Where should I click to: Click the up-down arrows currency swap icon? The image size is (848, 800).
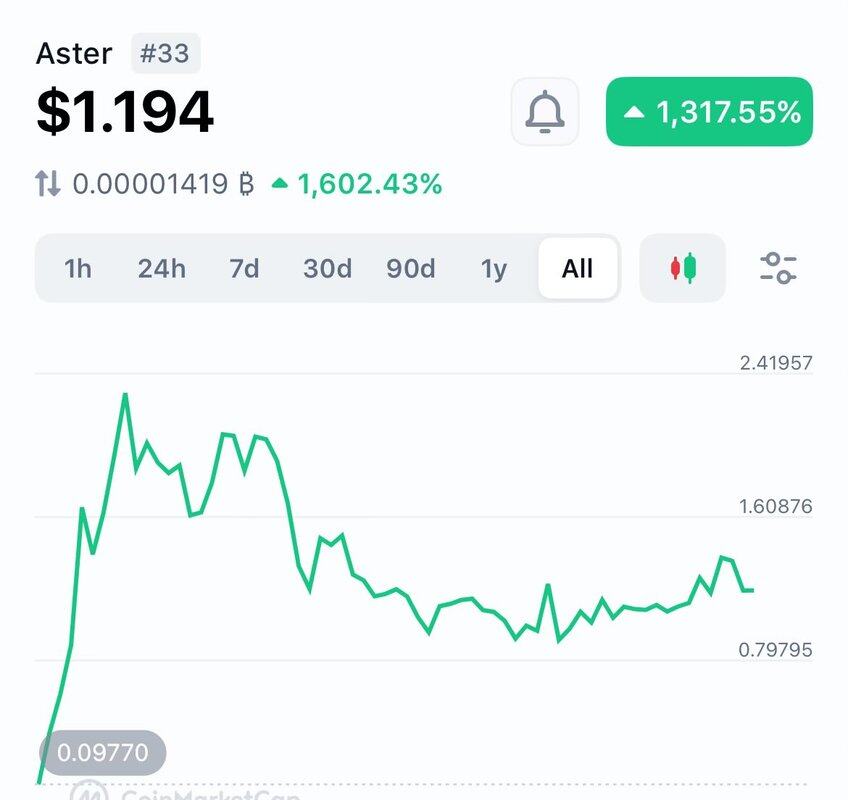pyautogui.click(x=48, y=184)
